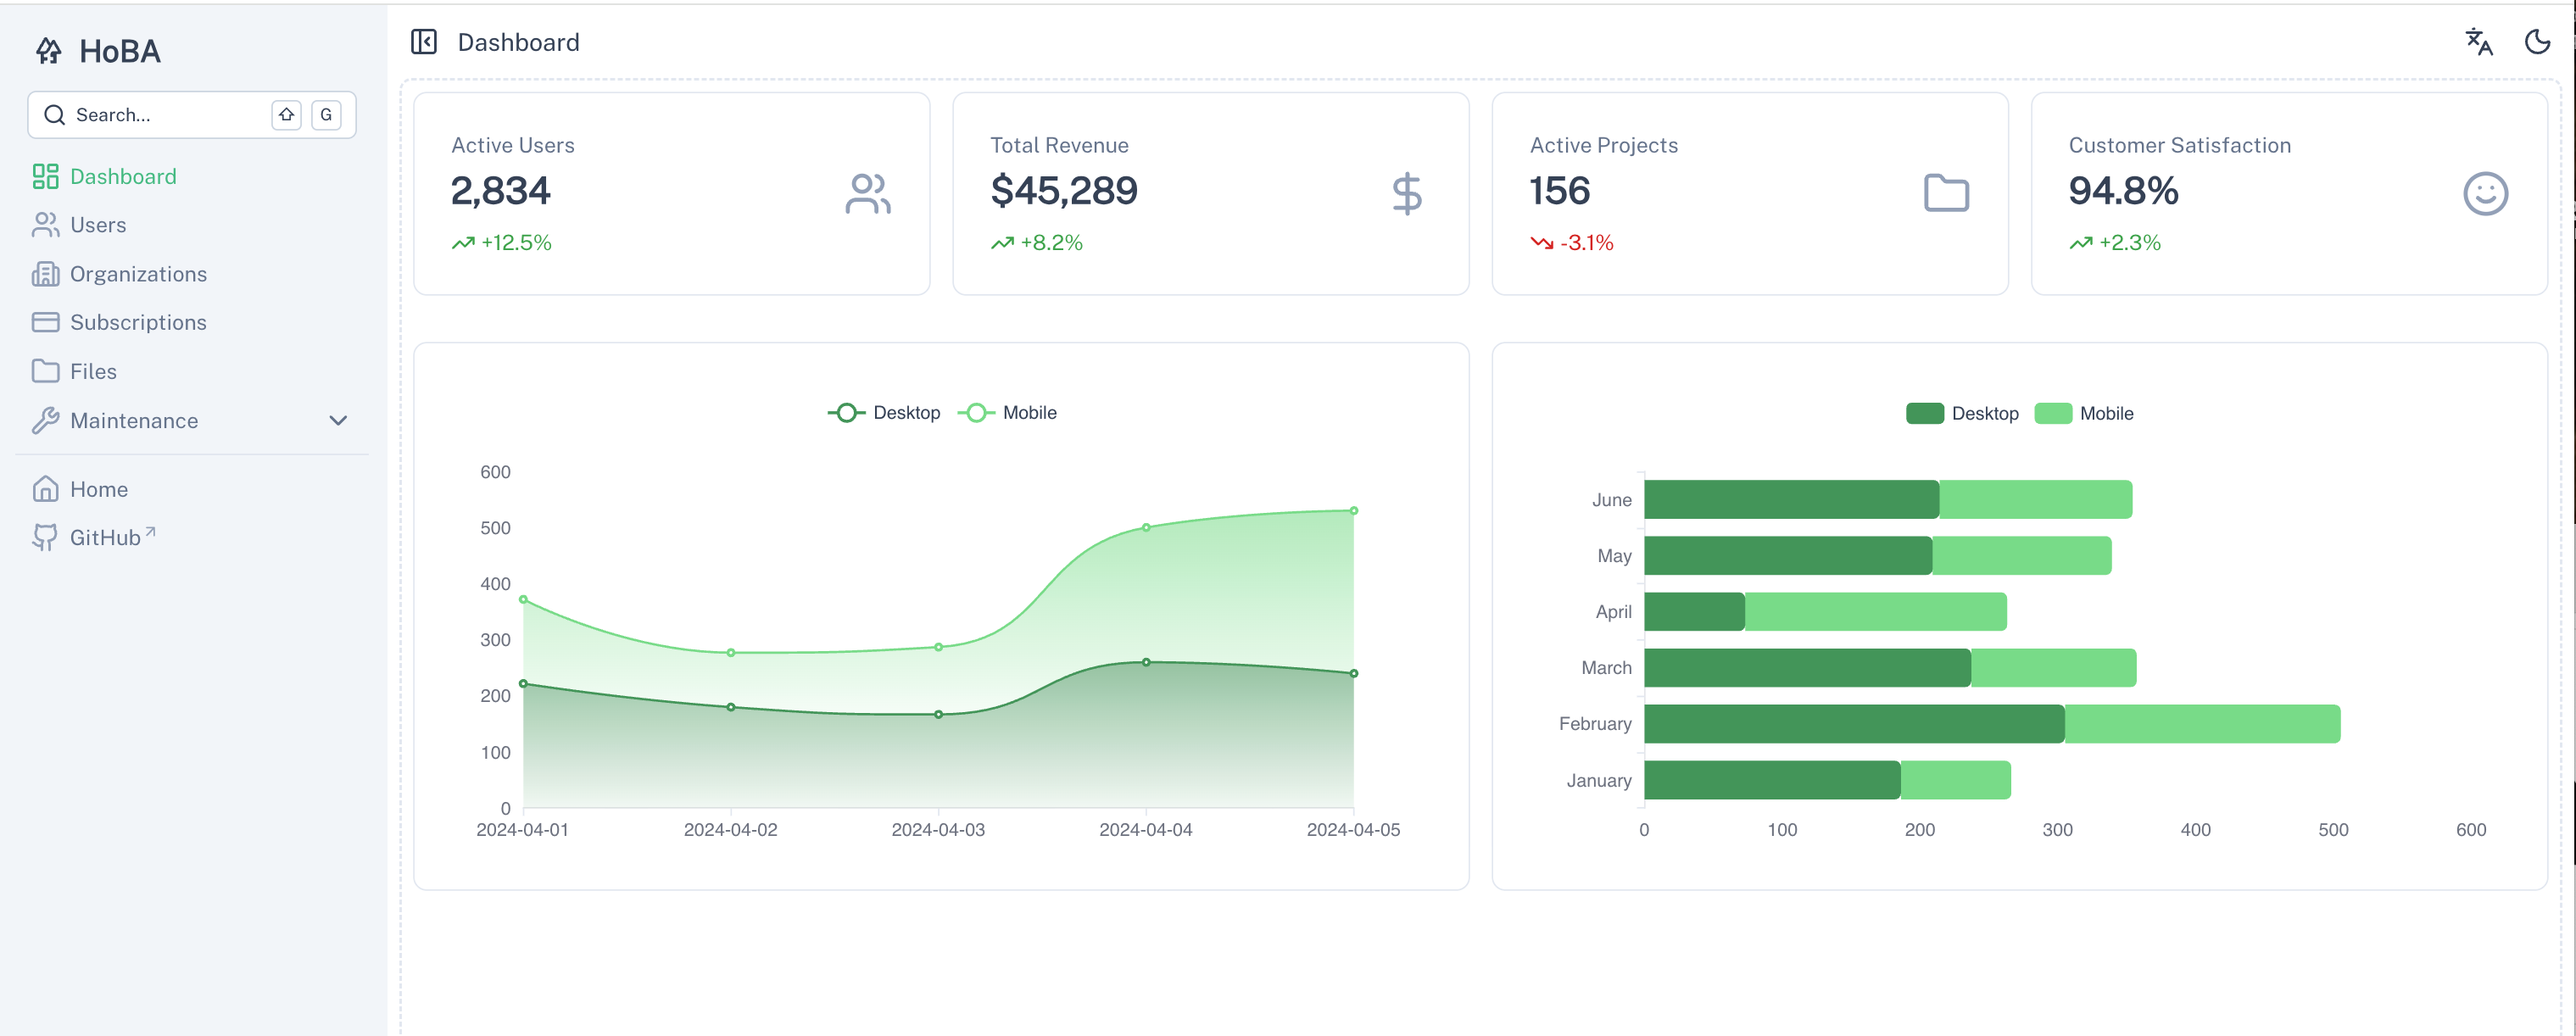The width and height of the screenshot is (2576, 1036).
Task: Switch to the Dashboard view via the header title
Action: 518,41
